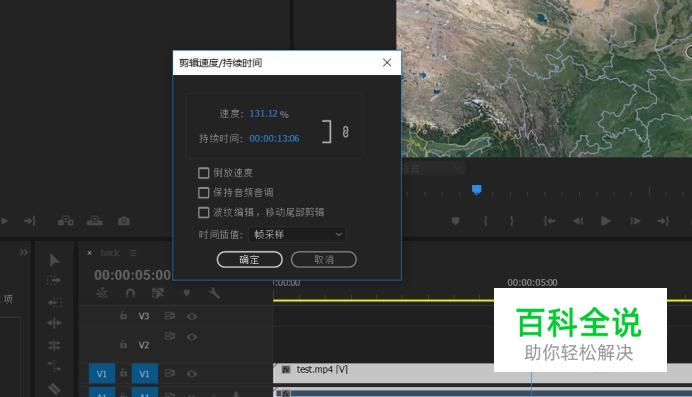Toggle V1 track output eye
The image size is (692, 397).
click(x=192, y=374)
